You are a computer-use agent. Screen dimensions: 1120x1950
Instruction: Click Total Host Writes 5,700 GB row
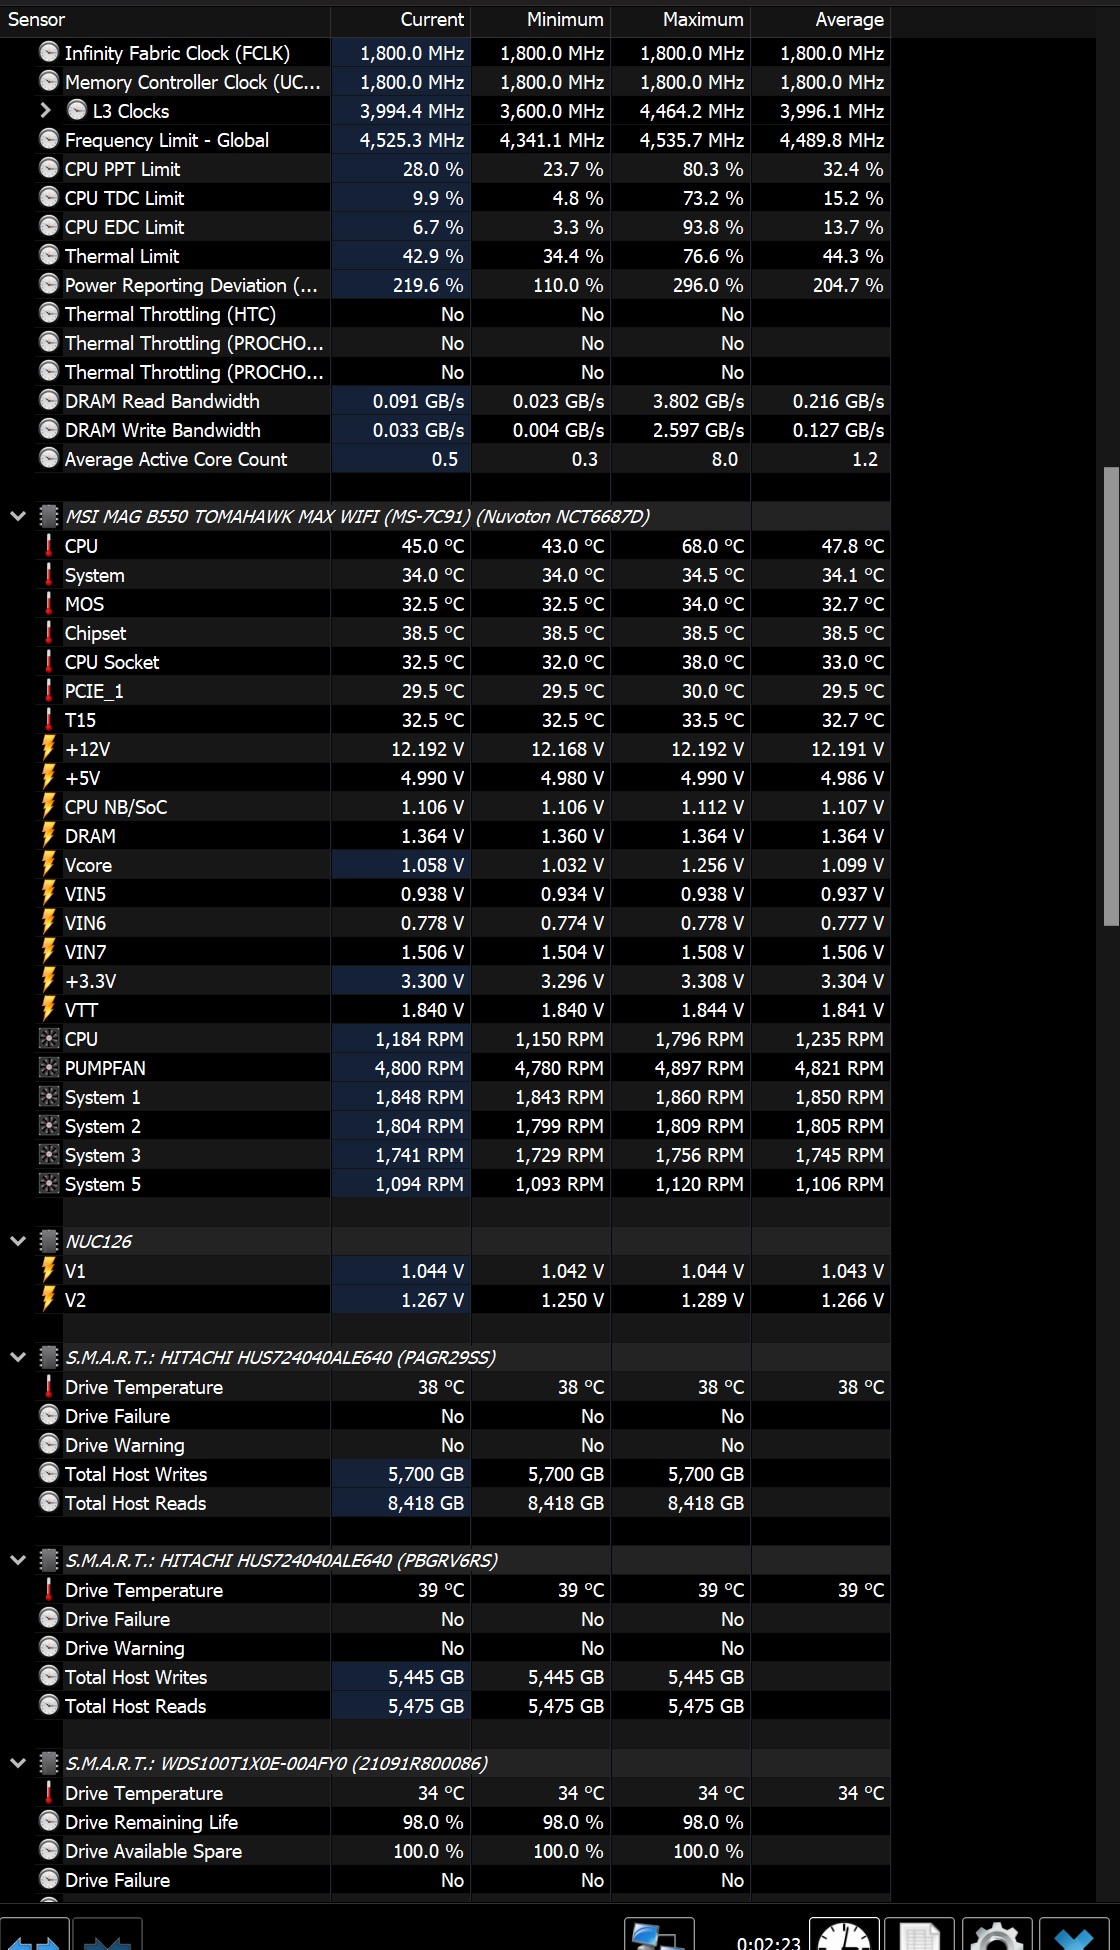(x=445, y=1474)
